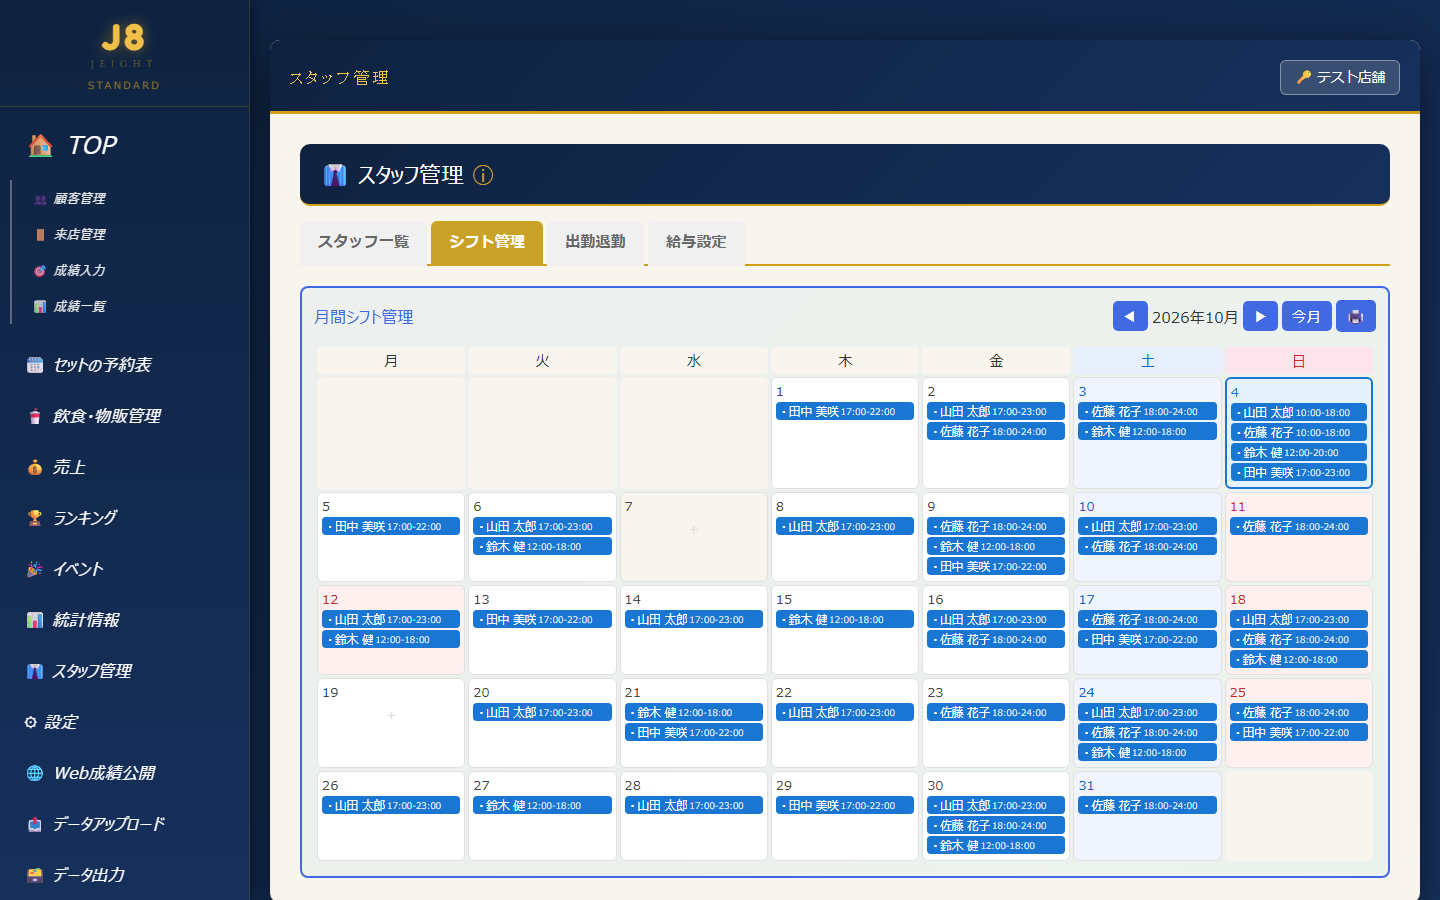
Task: Open 成績入力 sidebar link
Action: [80, 271]
